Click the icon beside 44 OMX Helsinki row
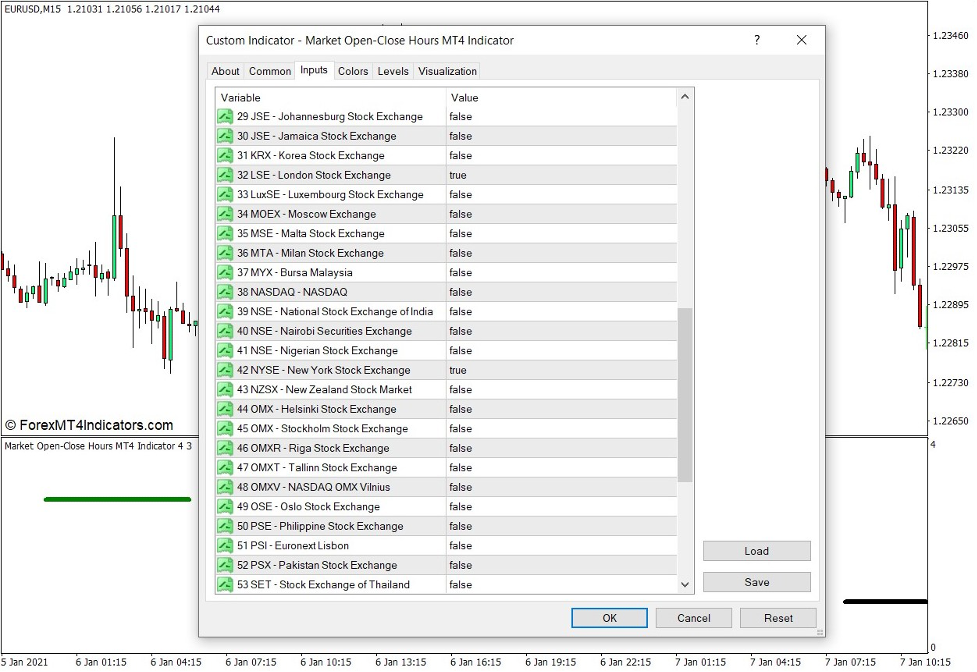 click(225, 409)
